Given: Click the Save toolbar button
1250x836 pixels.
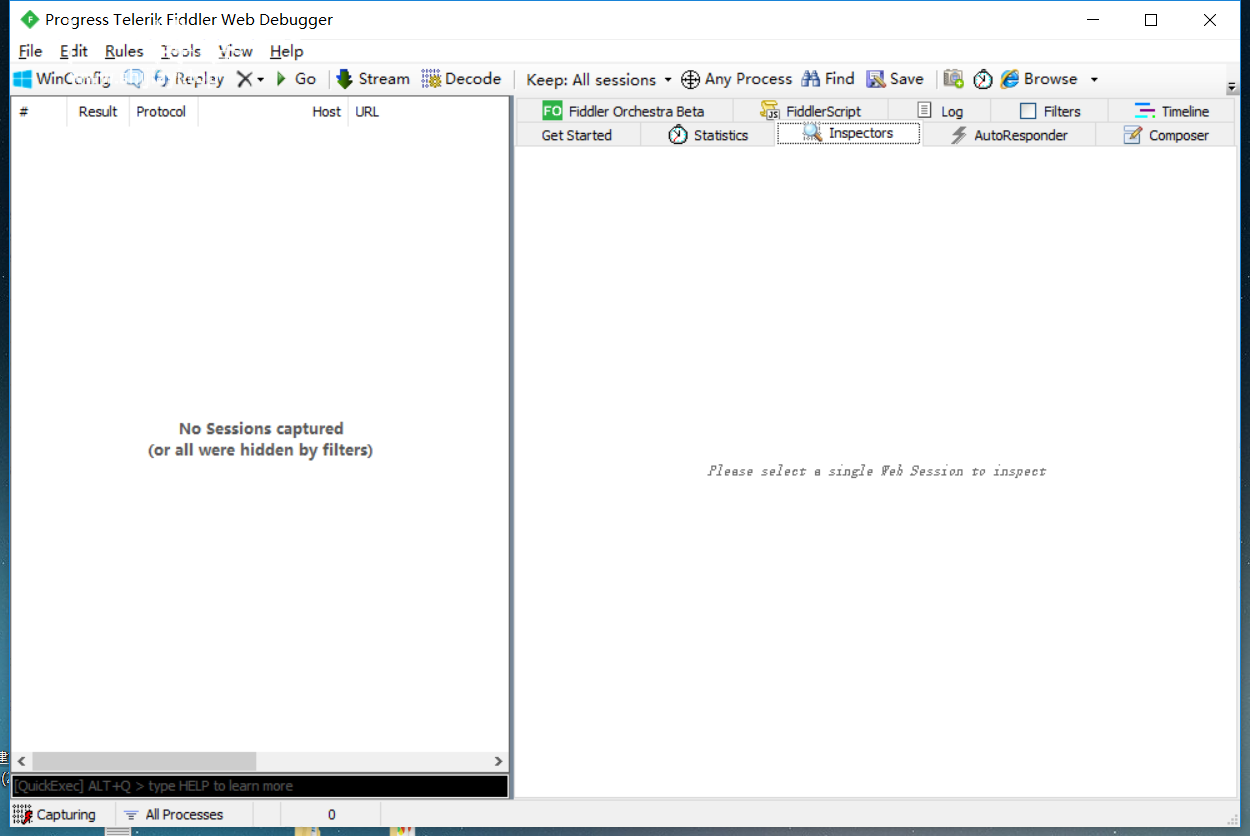Looking at the screenshot, I should pos(895,79).
